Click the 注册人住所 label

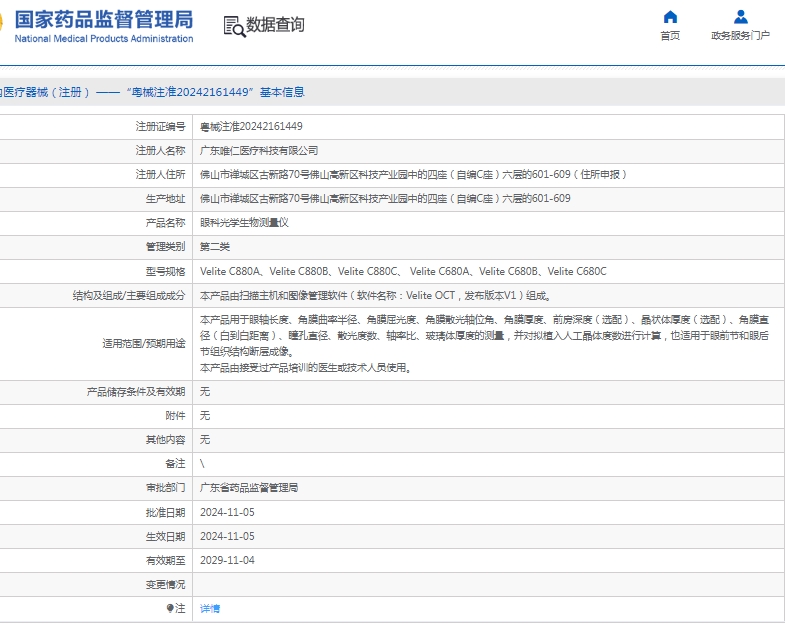(160, 174)
